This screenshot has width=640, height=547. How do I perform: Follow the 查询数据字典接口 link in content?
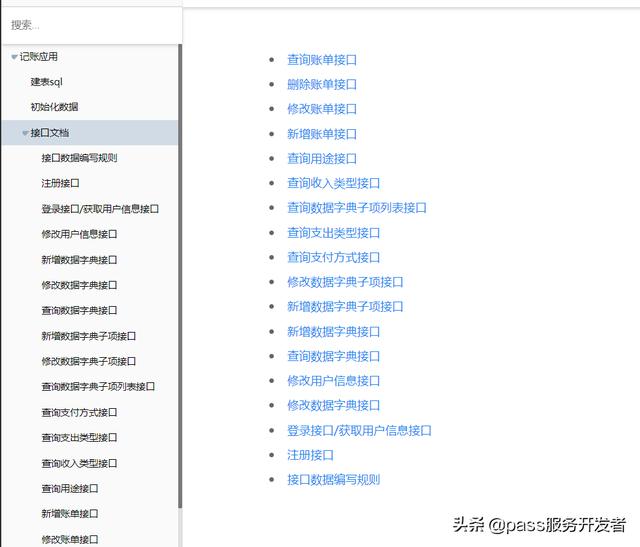333,356
